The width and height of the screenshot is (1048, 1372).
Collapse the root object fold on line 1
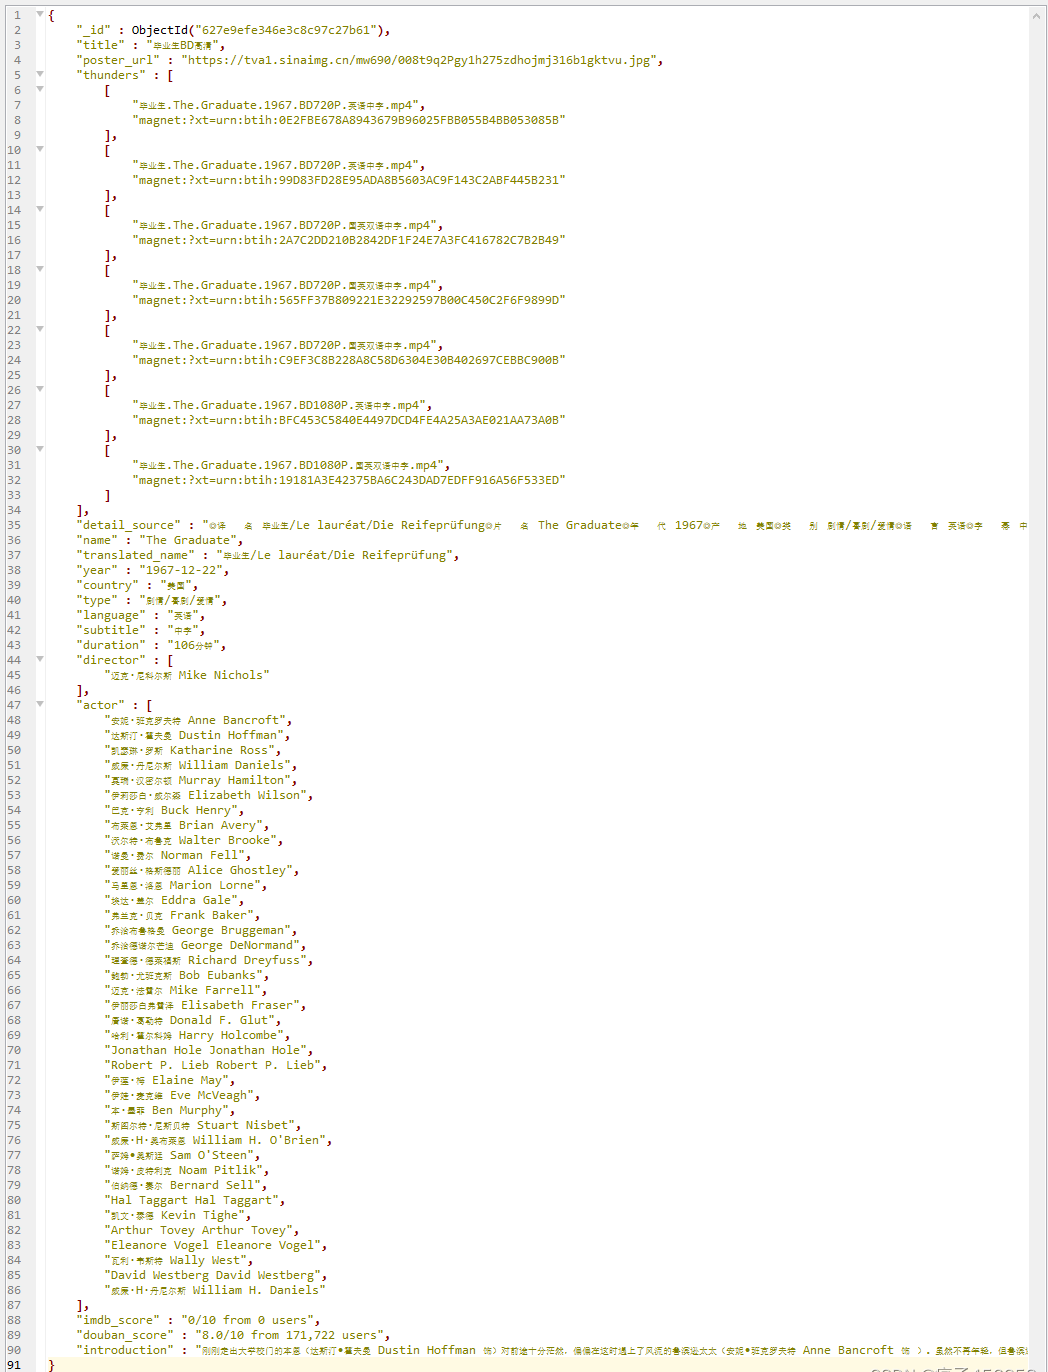pyautogui.click(x=40, y=14)
